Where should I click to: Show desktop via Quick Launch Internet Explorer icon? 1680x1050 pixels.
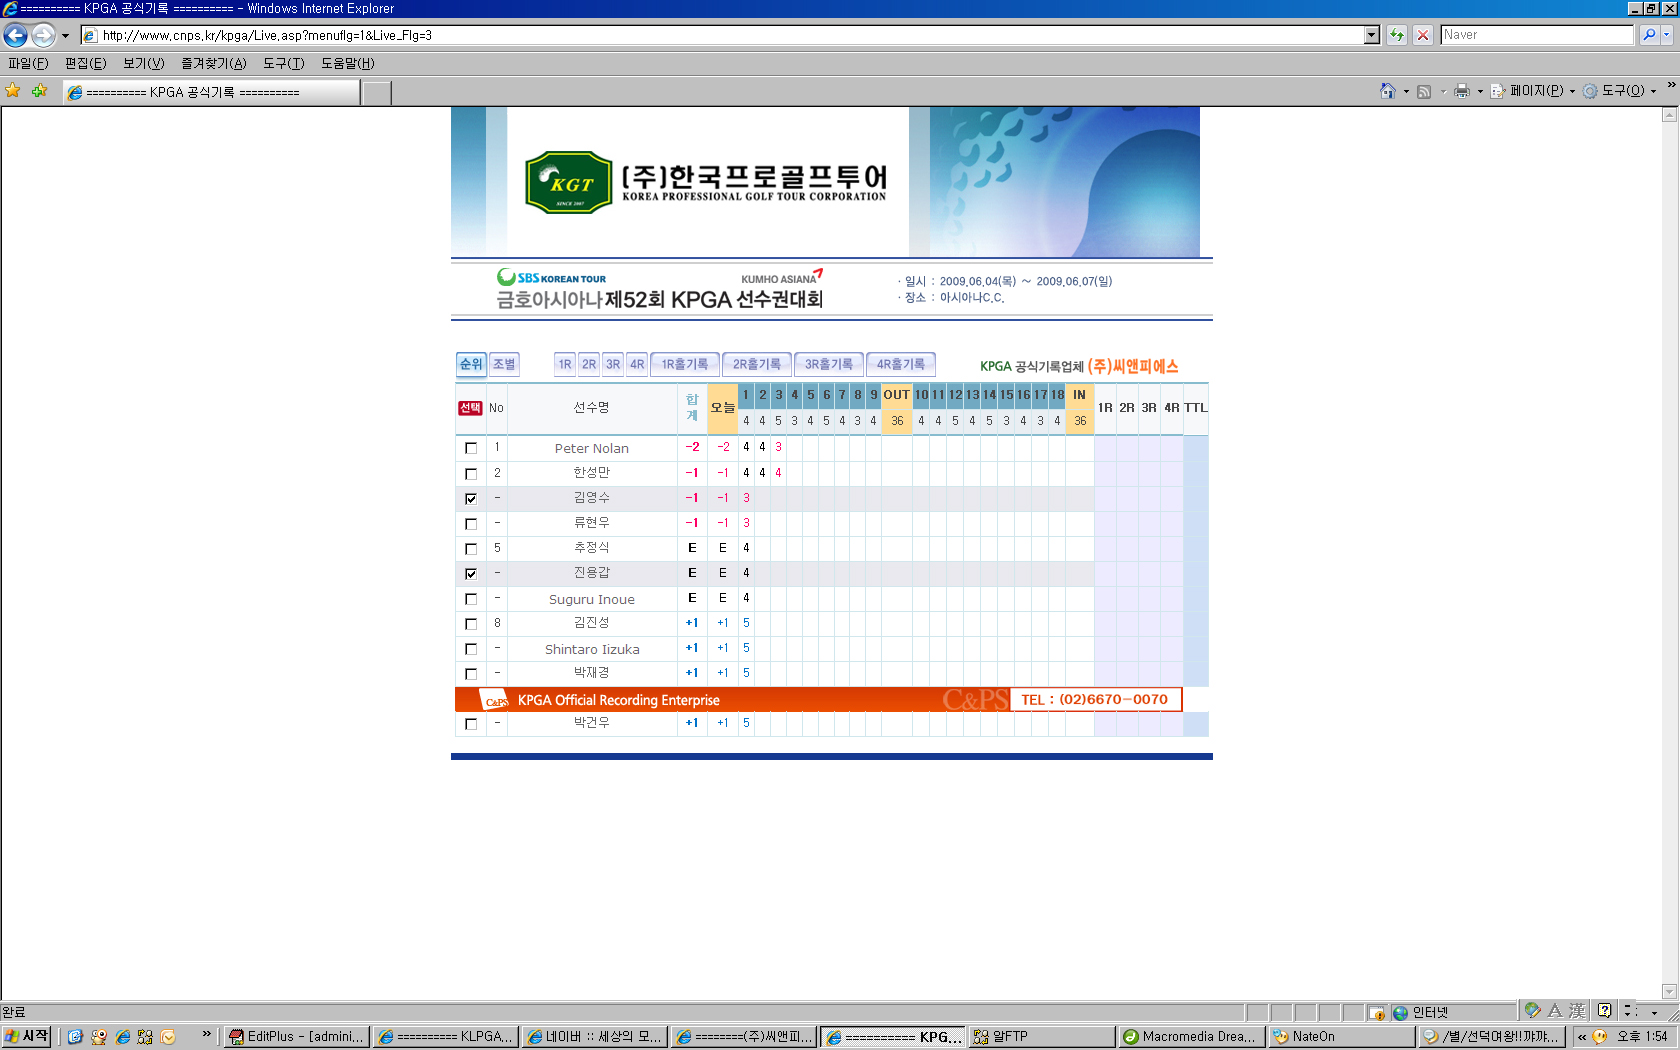coord(123,1037)
